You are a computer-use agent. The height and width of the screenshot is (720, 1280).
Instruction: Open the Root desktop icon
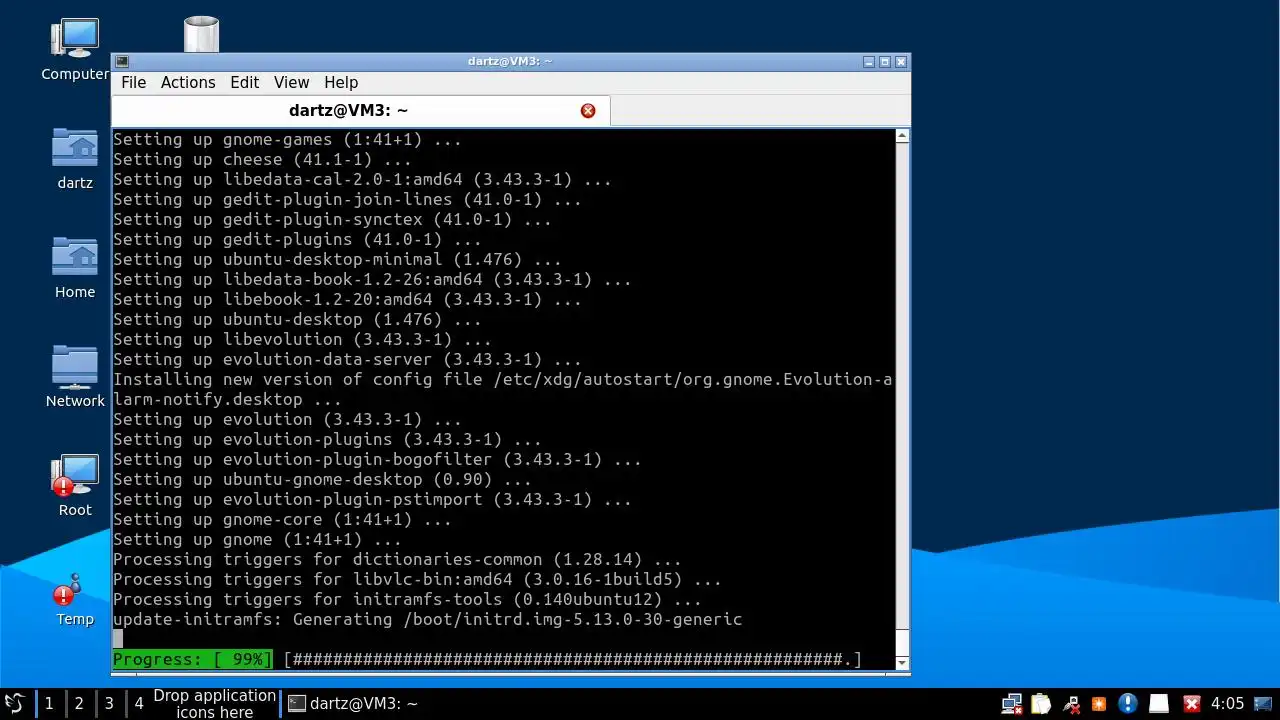(x=75, y=485)
